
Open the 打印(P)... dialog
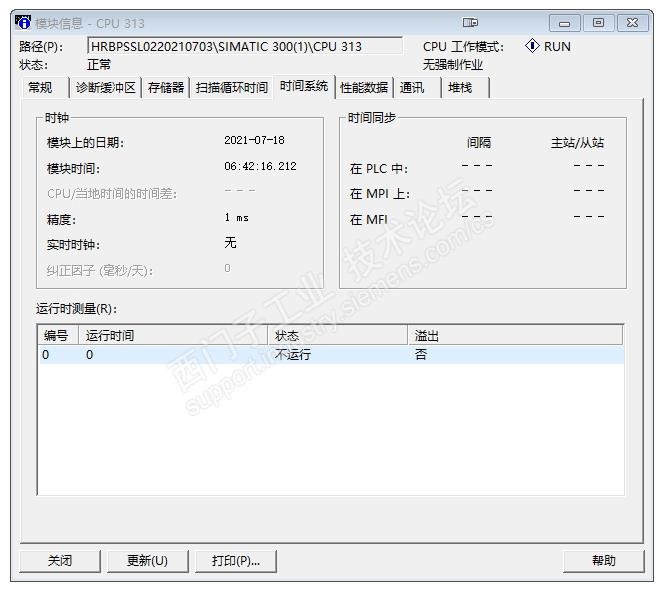coord(236,561)
